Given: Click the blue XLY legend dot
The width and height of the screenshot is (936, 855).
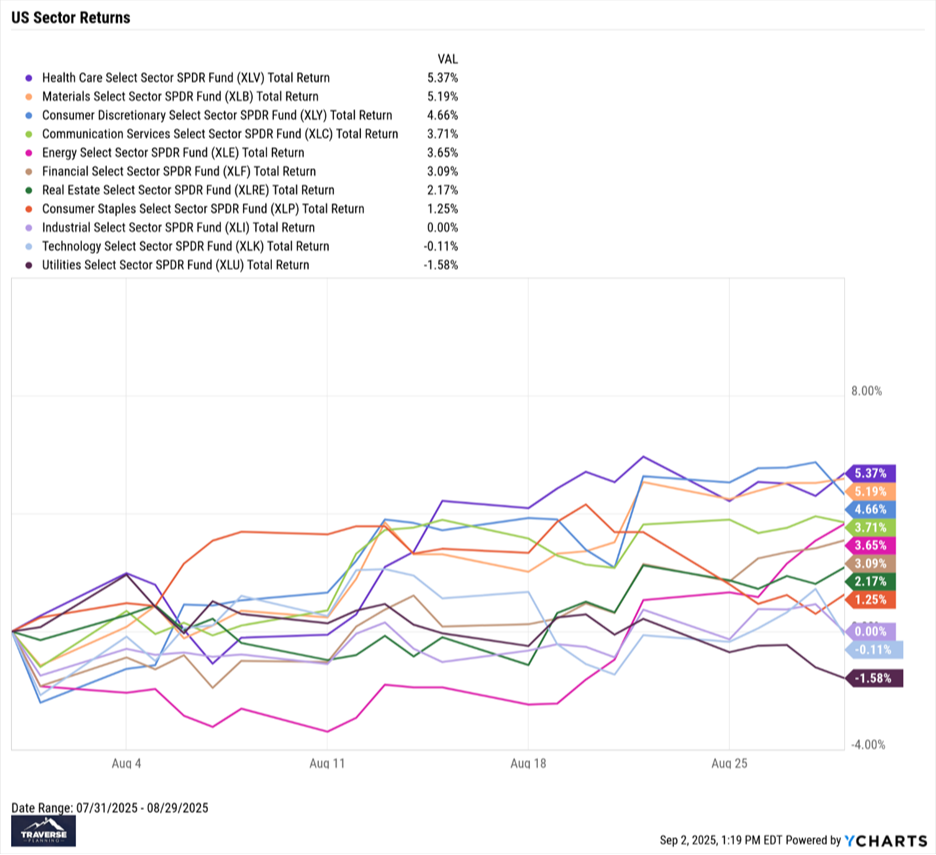Looking at the screenshot, I should click(29, 115).
